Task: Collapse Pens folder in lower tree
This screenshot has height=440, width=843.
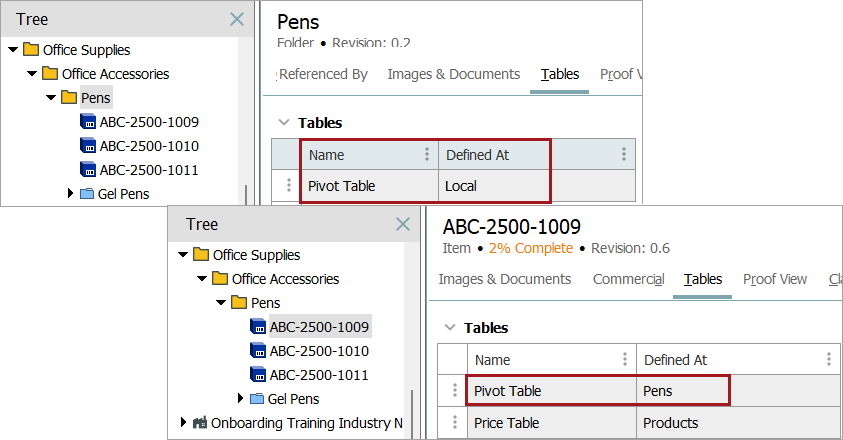Action: 221,303
